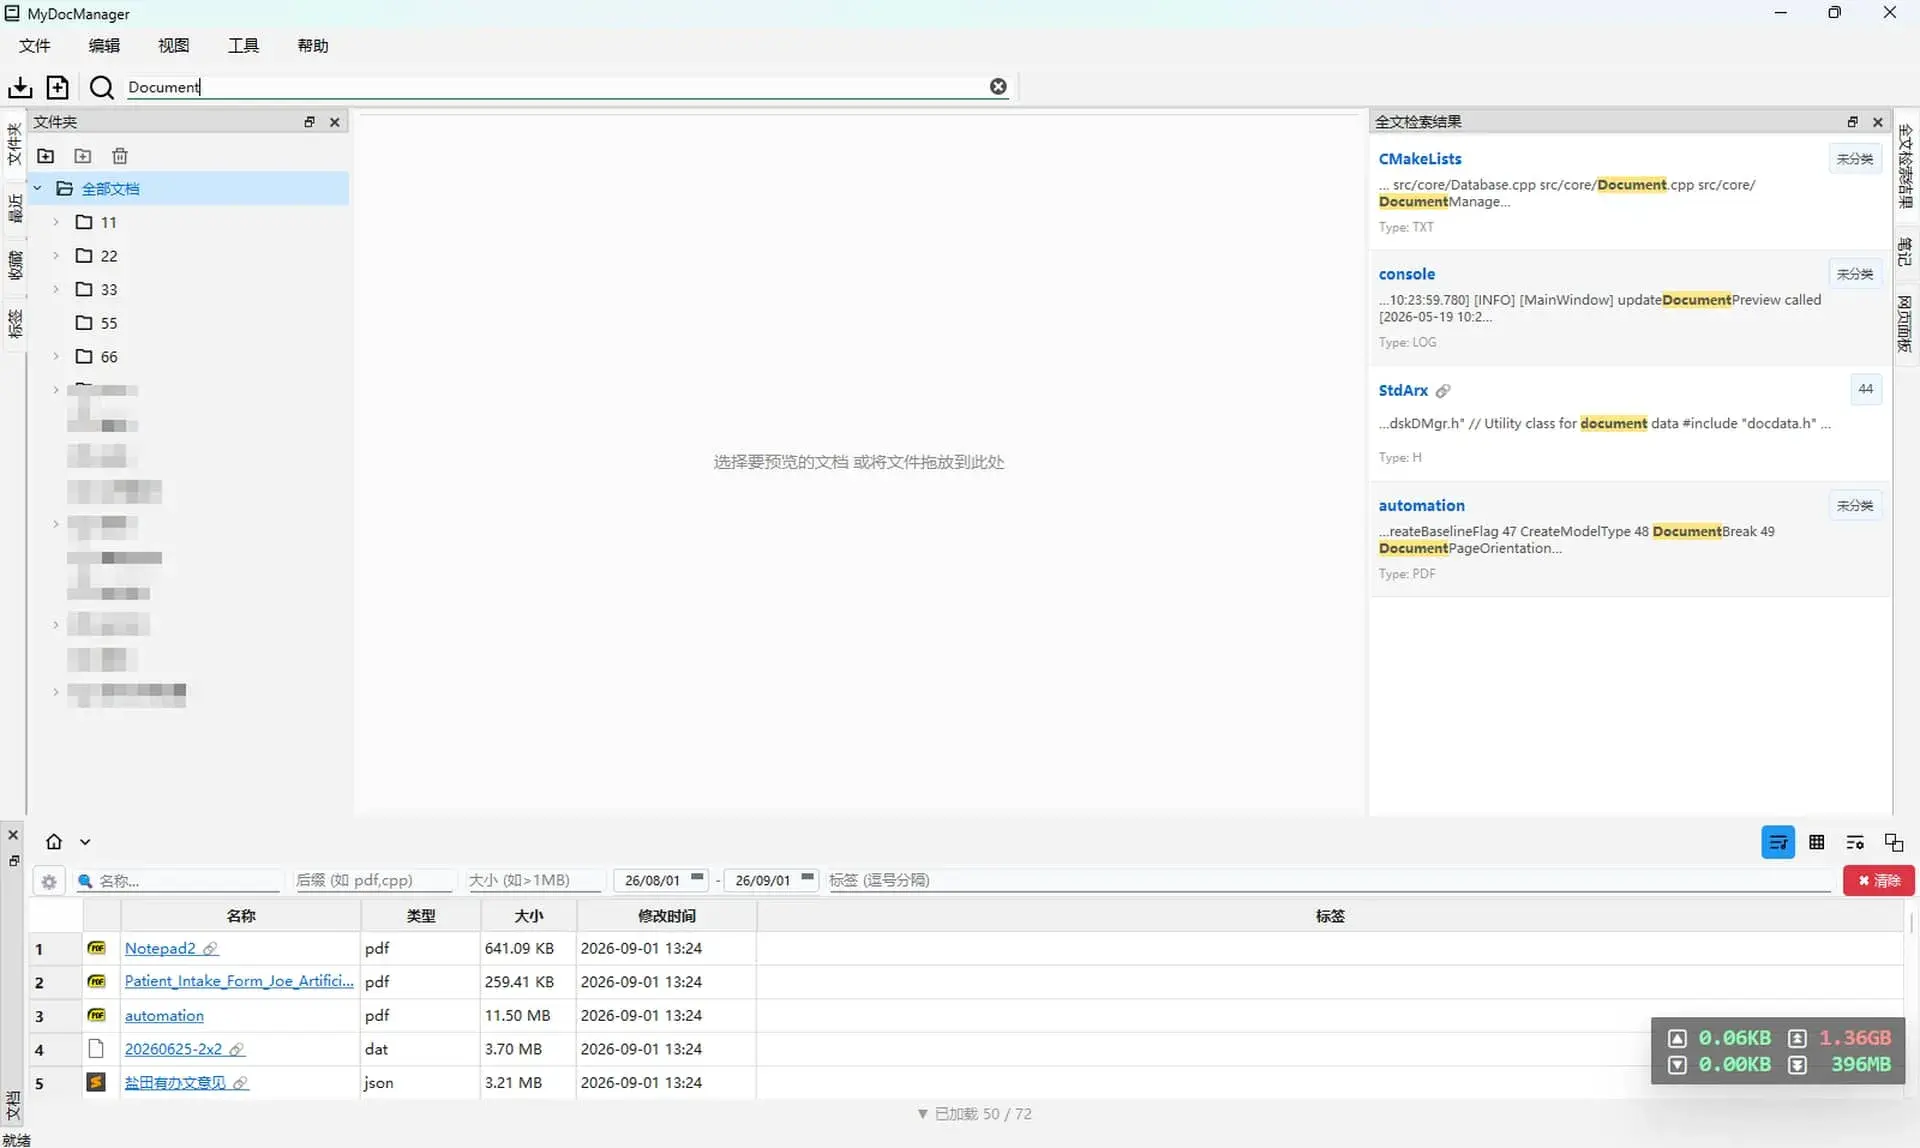
Task: Click the magnifier search icon
Action: 101,87
